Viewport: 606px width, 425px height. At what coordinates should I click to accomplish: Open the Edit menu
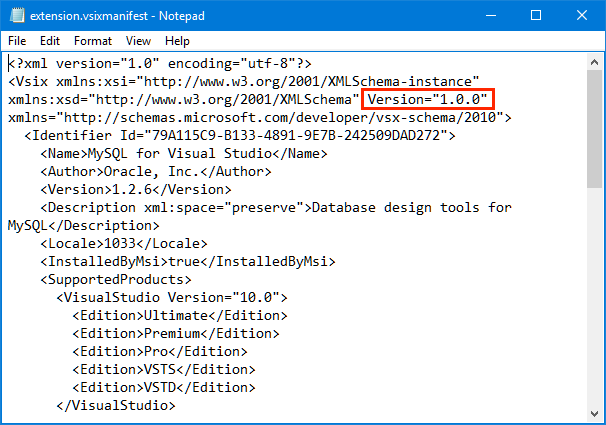pos(50,41)
